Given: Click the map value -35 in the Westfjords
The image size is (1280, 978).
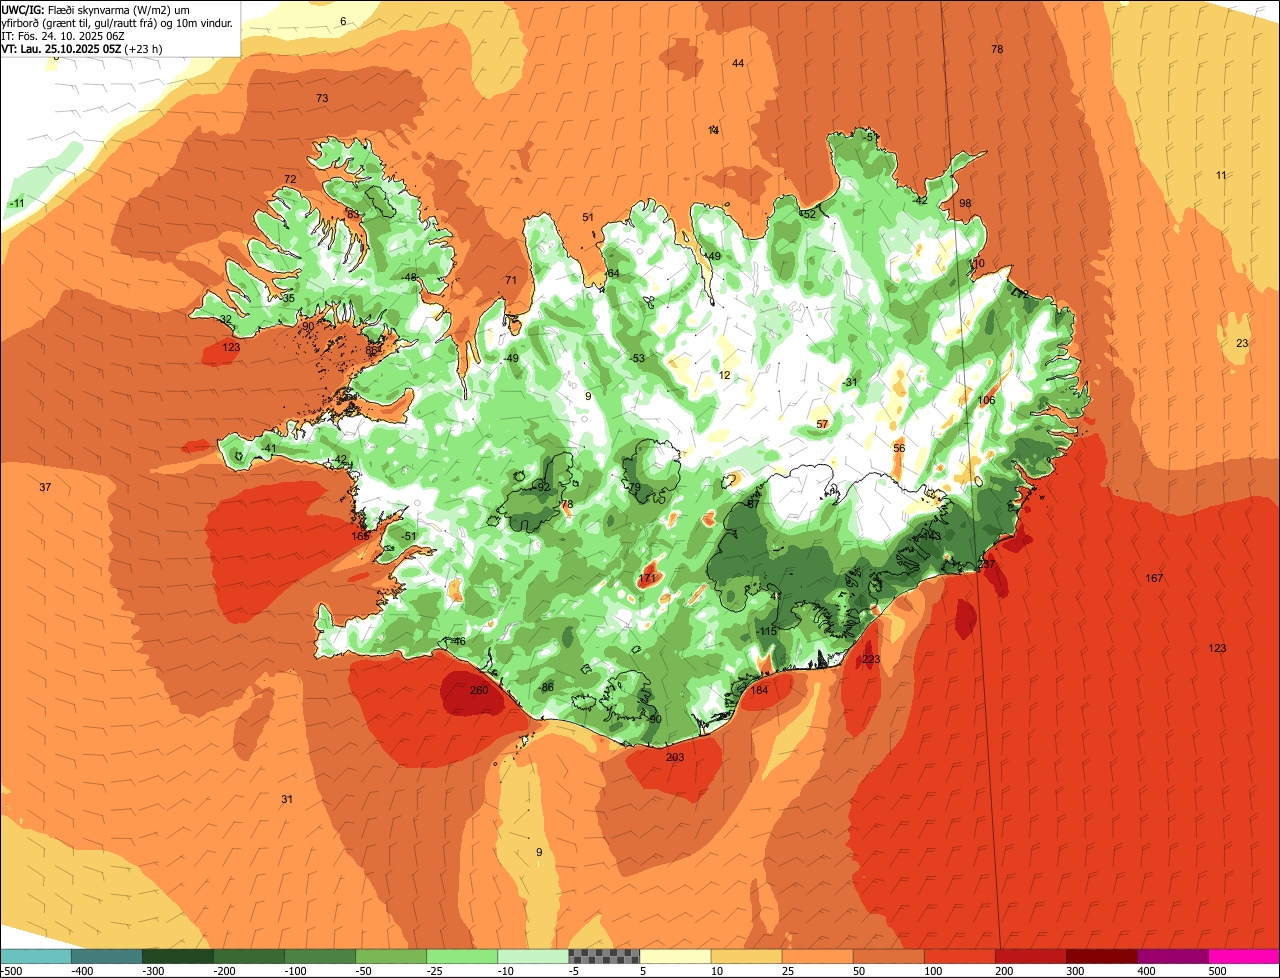Looking at the screenshot, I should tap(286, 298).
